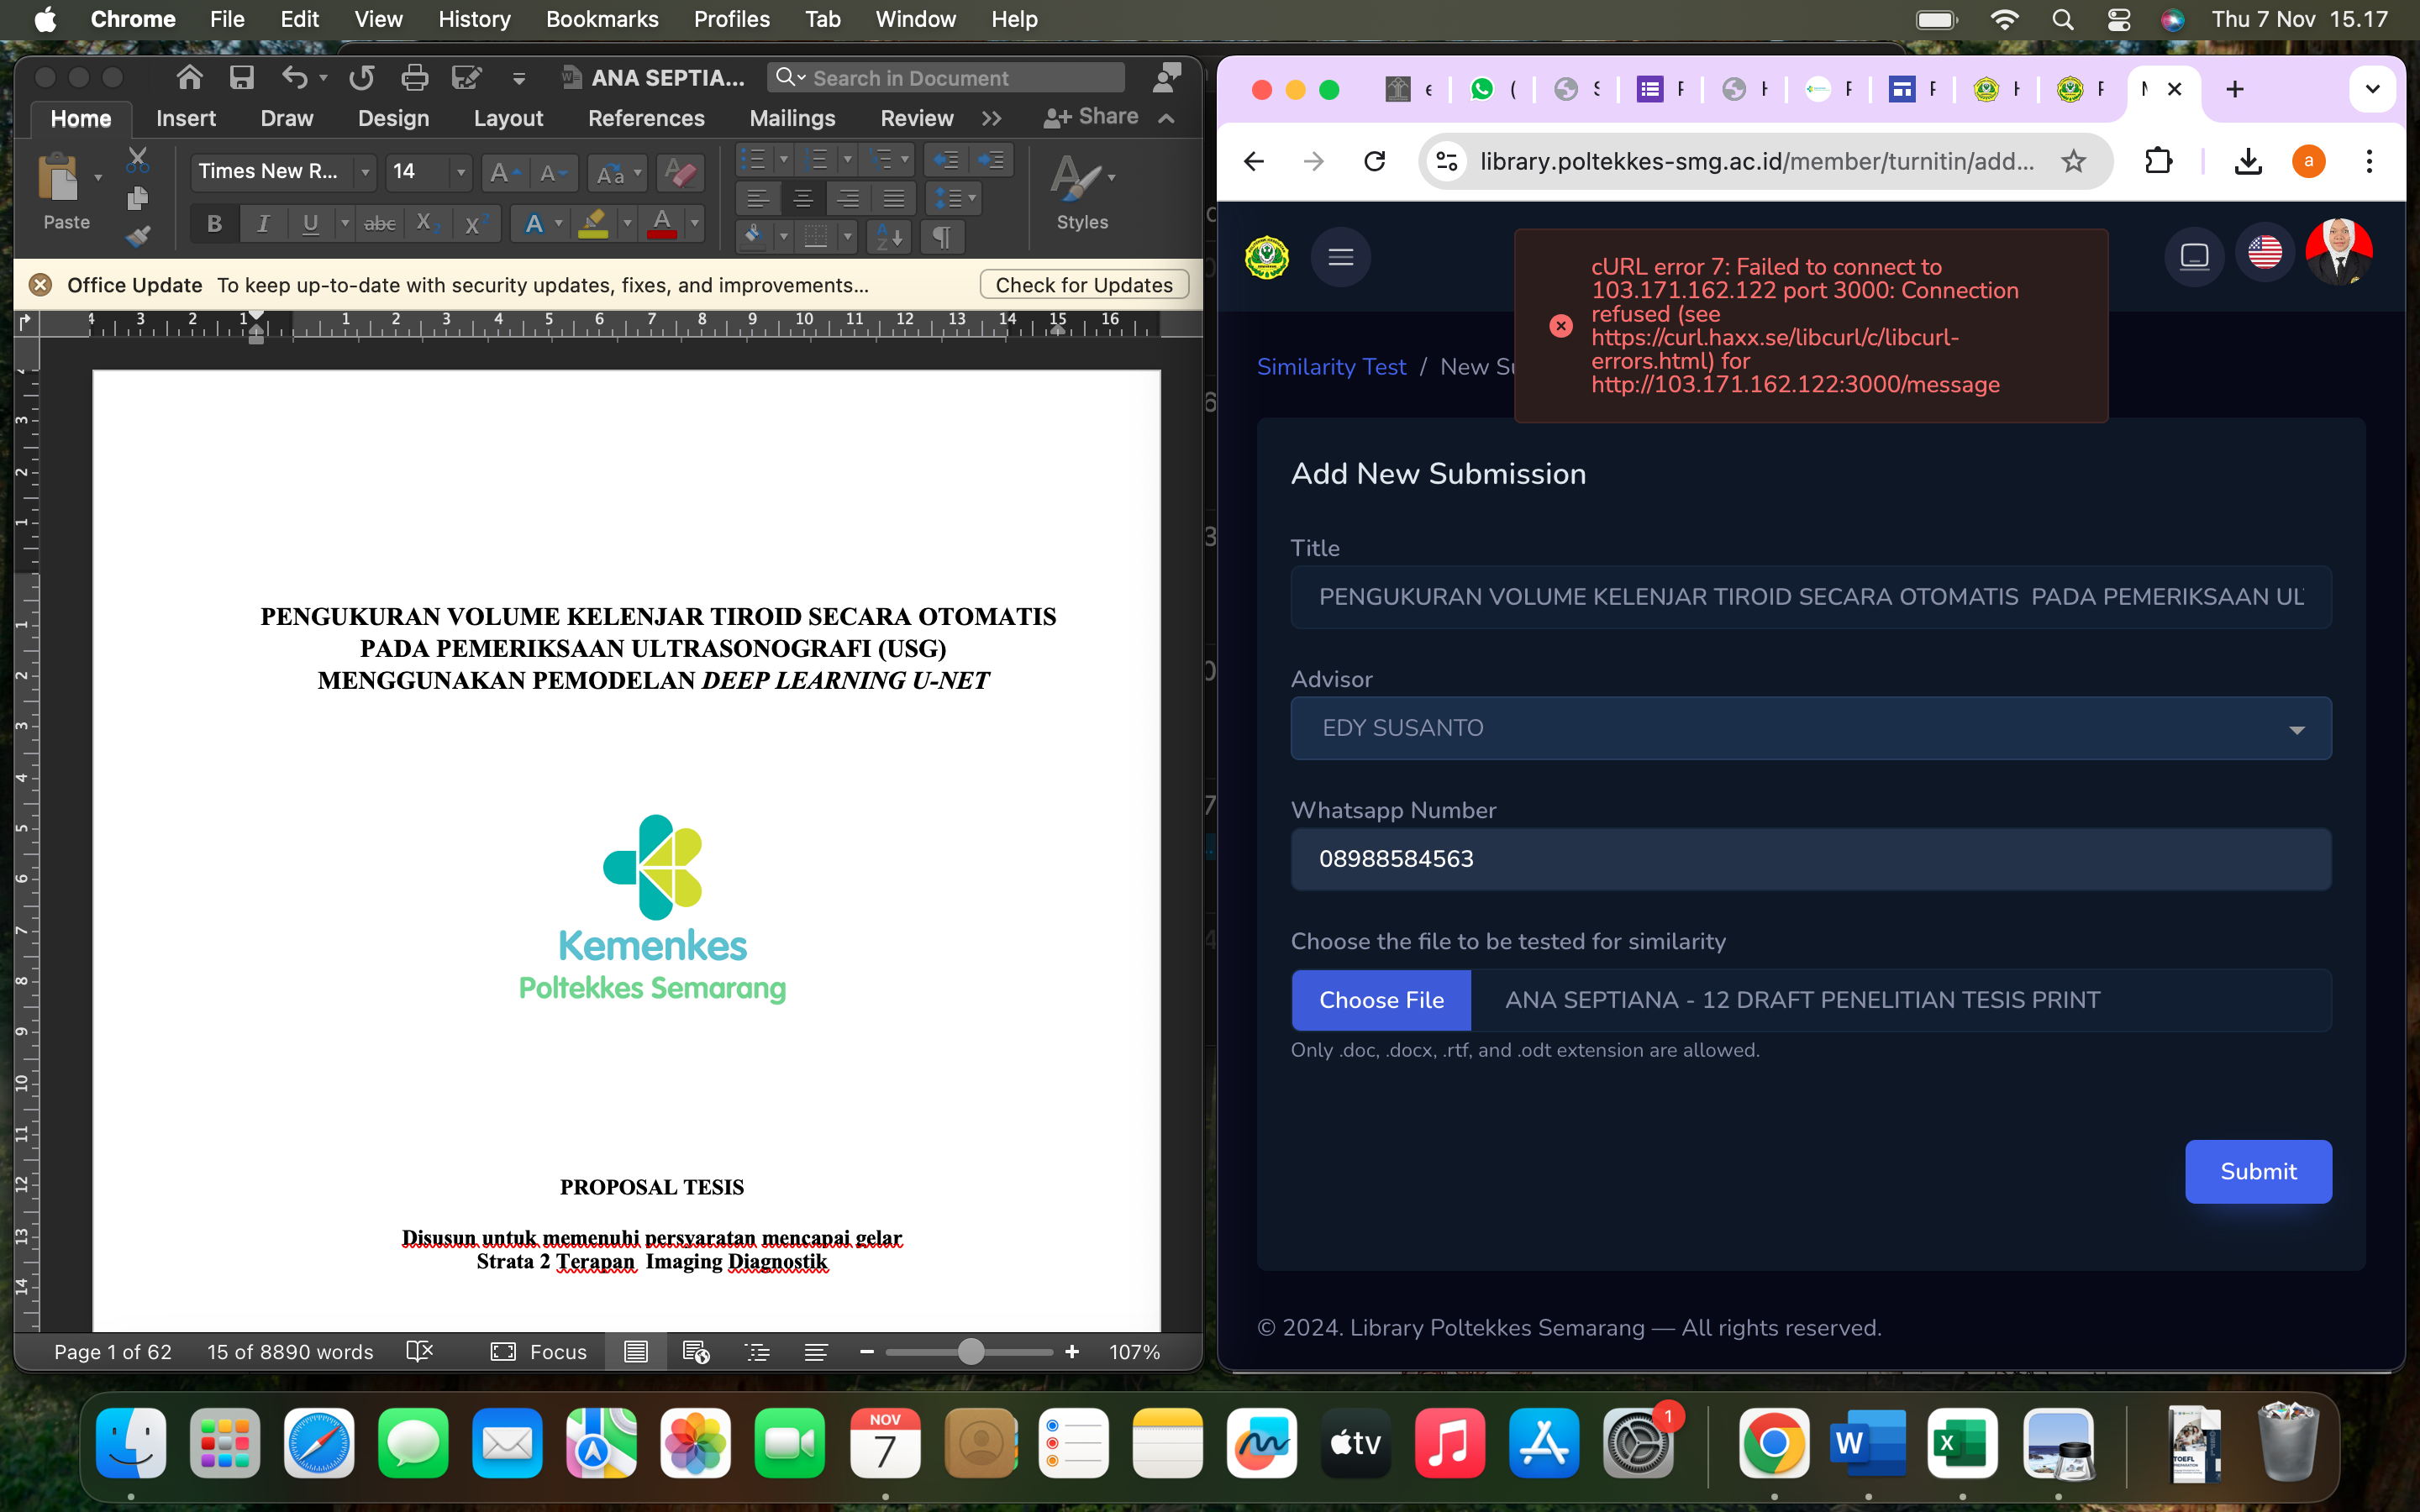Open hamburger menu on library site
Viewport: 2420px width, 1512px height.
click(1341, 257)
